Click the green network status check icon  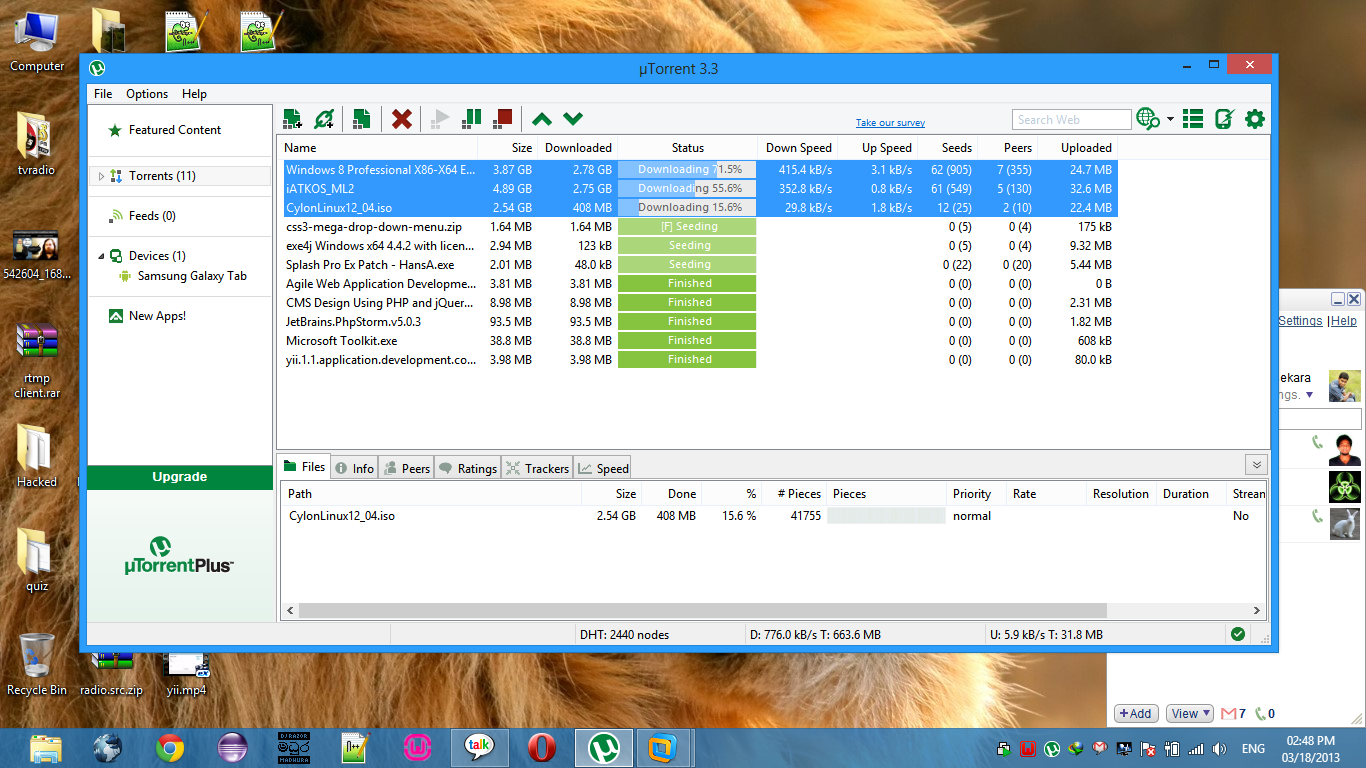tap(1238, 634)
